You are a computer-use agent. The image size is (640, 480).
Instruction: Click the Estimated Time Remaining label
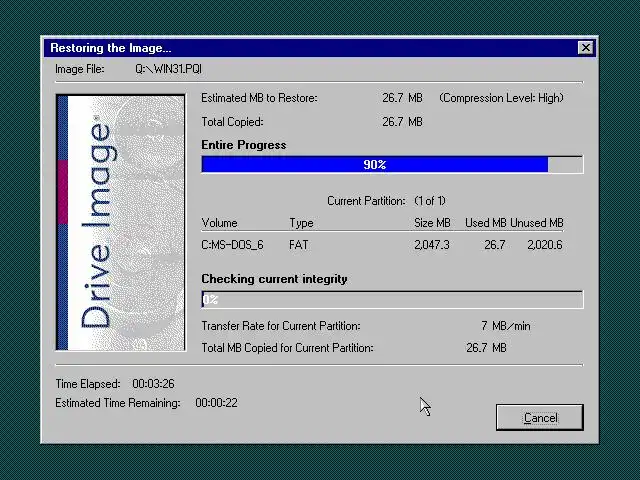(118, 403)
